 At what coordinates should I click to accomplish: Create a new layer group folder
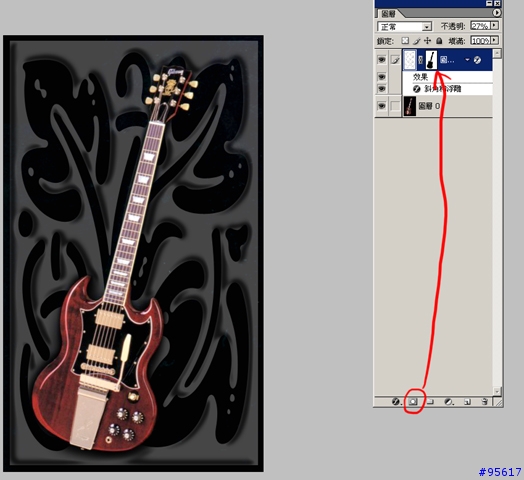pos(430,401)
